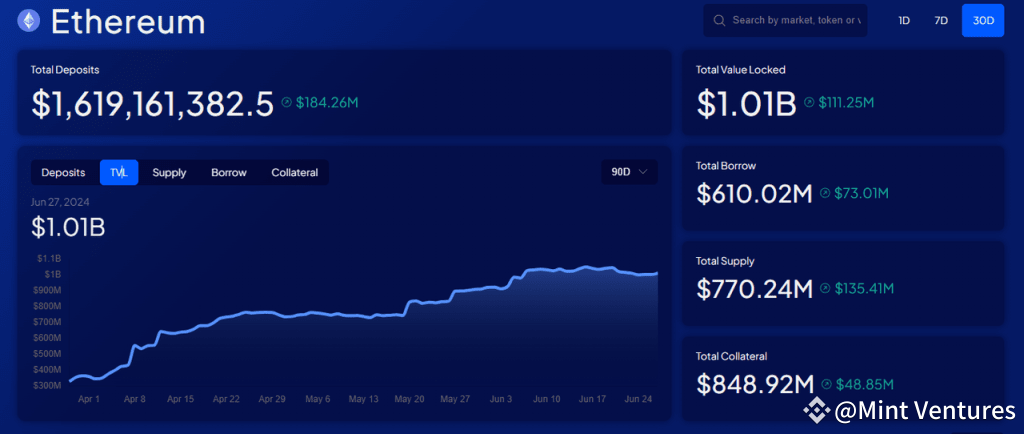Click the $500M y-axis label
Image resolution: width=1024 pixels, height=434 pixels.
pyautogui.click(x=47, y=354)
